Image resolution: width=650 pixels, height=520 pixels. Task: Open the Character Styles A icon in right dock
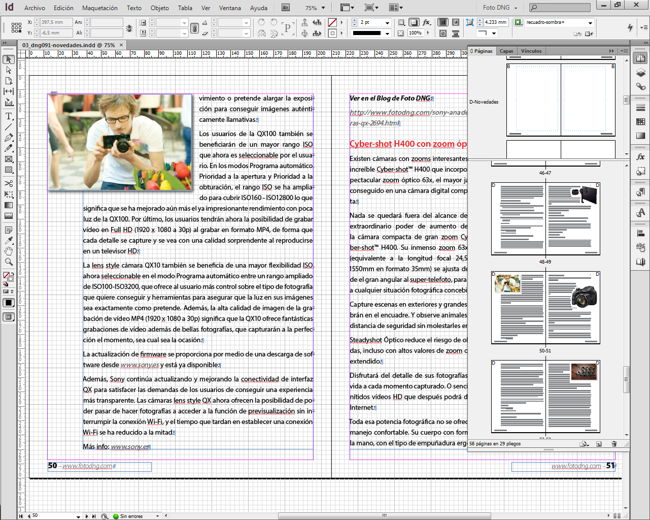pos(640,213)
